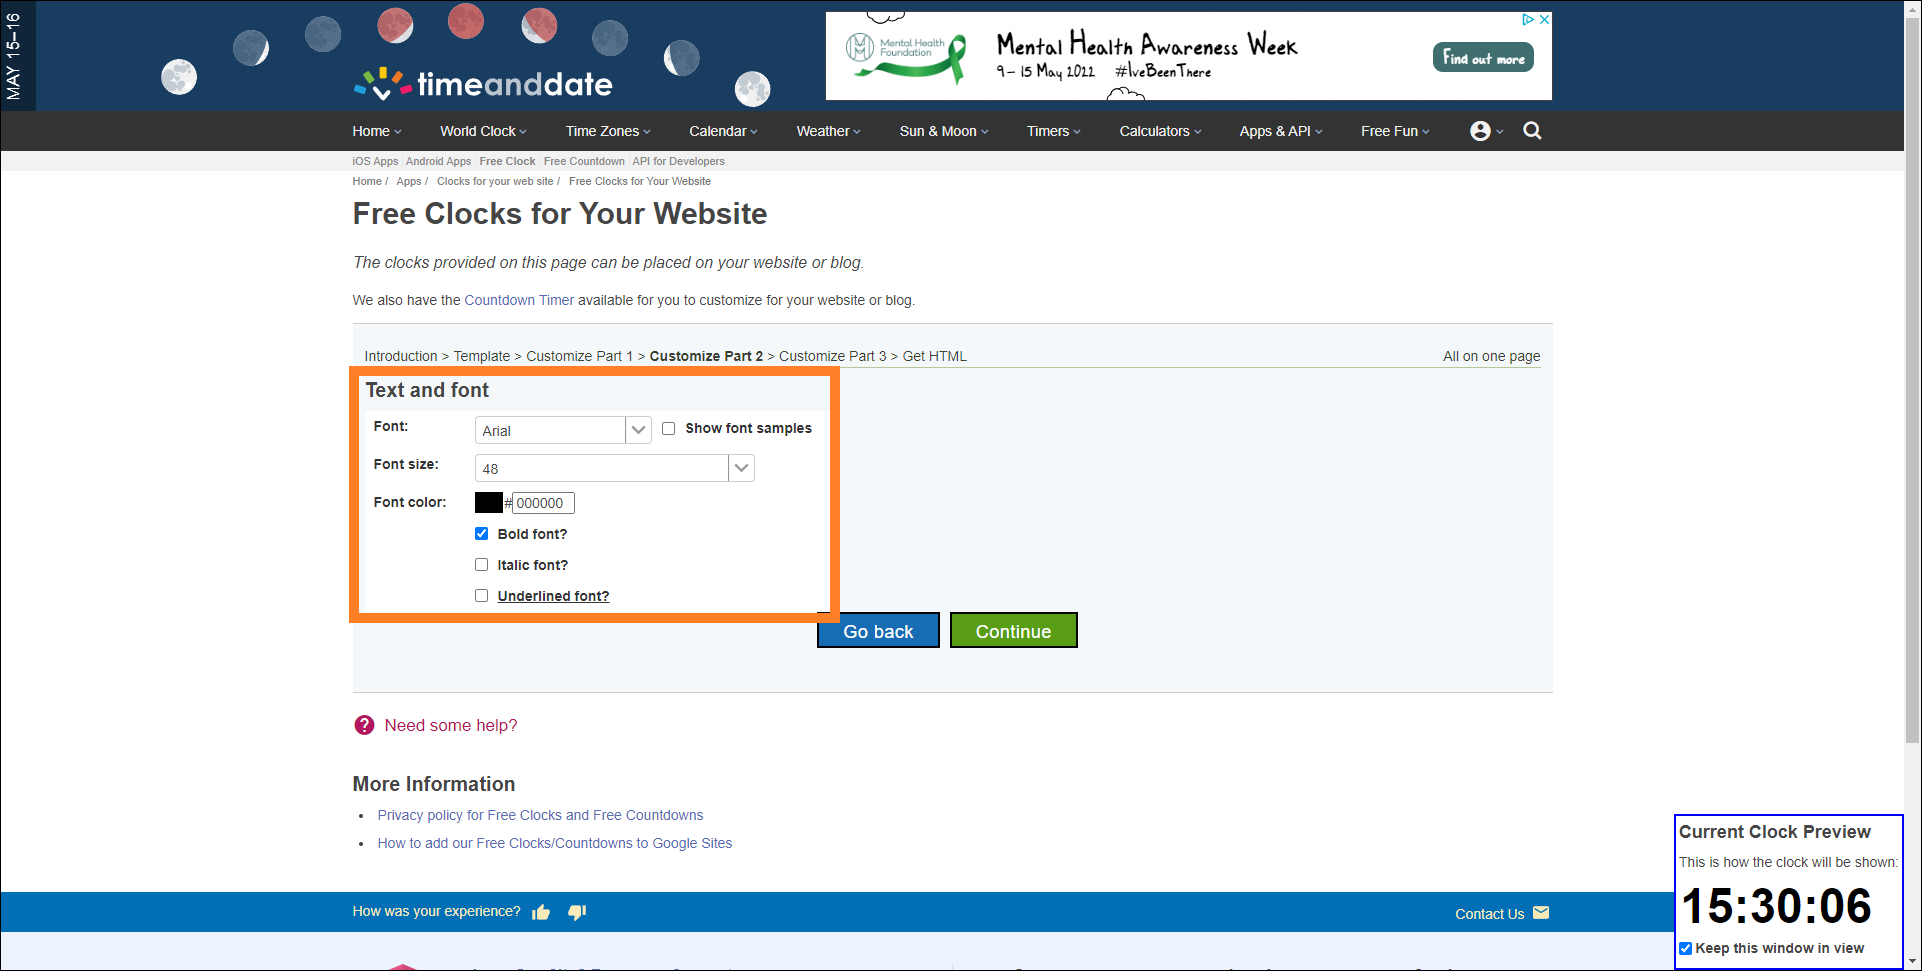Click the font color hex input field

[x=543, y=503]
